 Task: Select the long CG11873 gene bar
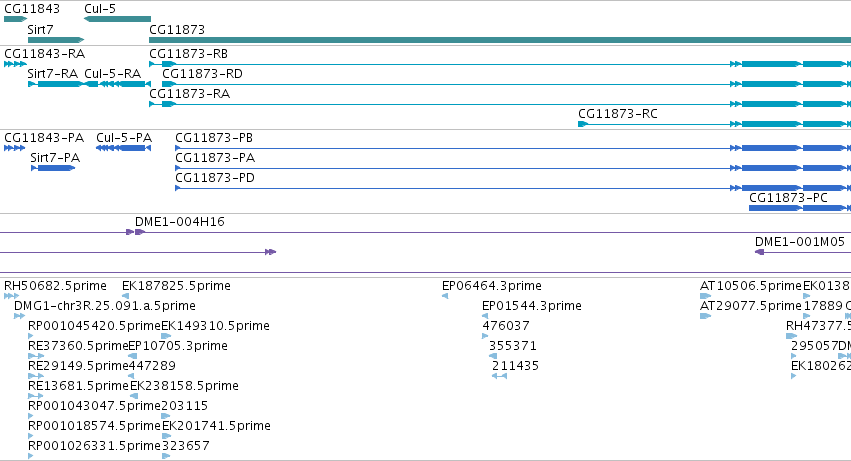(500, 40)
